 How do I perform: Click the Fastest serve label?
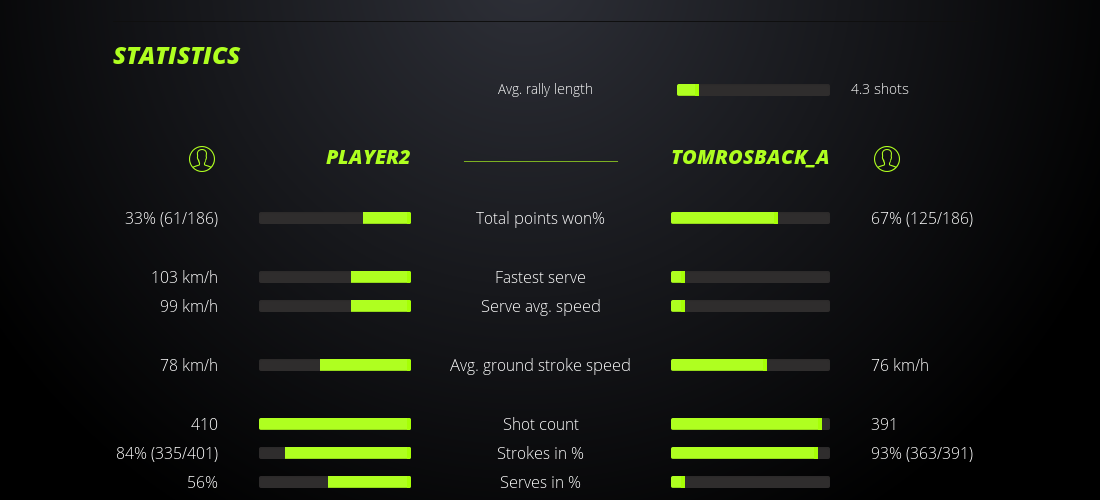[x=540, y=277]
